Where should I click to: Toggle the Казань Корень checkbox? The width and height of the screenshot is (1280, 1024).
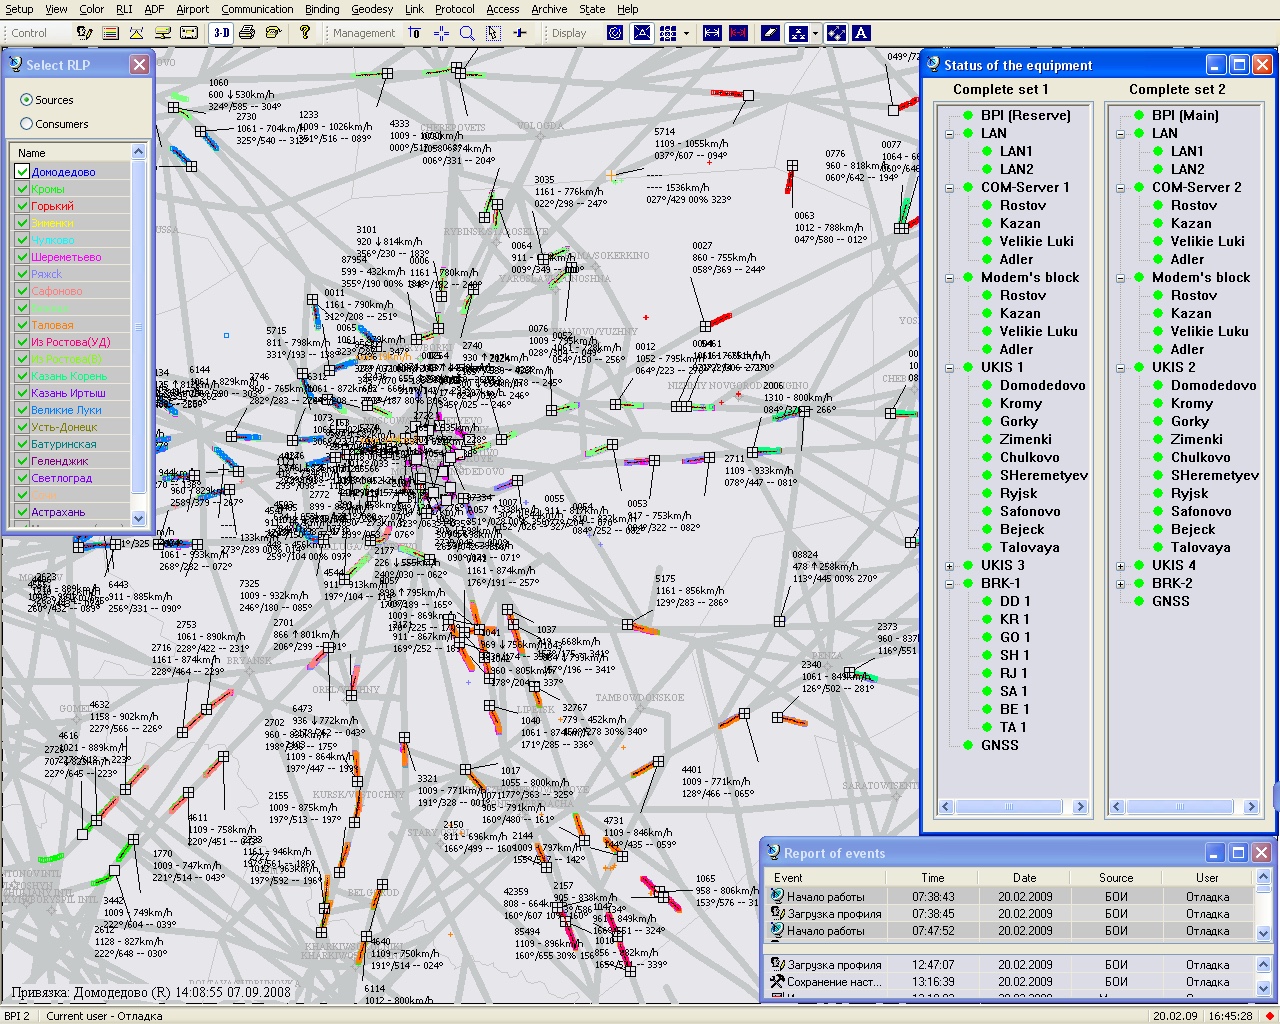pos(22,376)
